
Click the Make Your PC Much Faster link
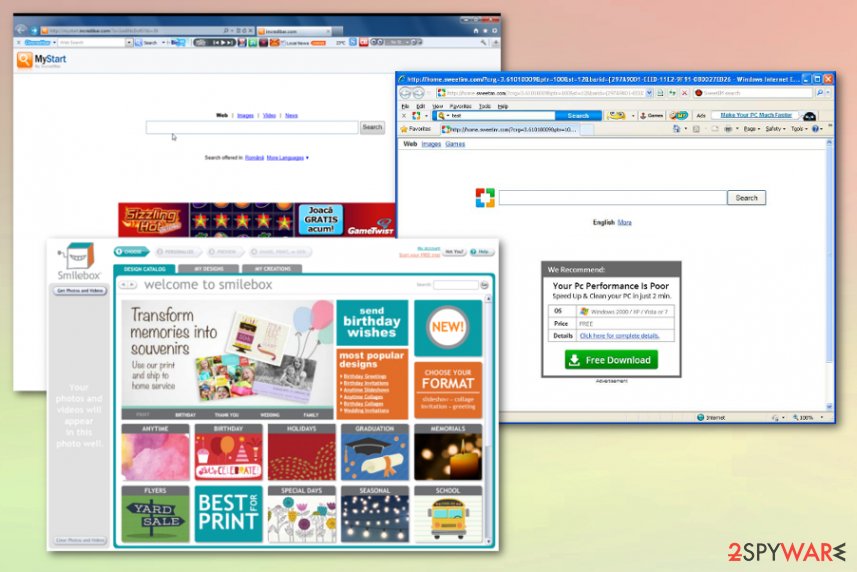756,115
